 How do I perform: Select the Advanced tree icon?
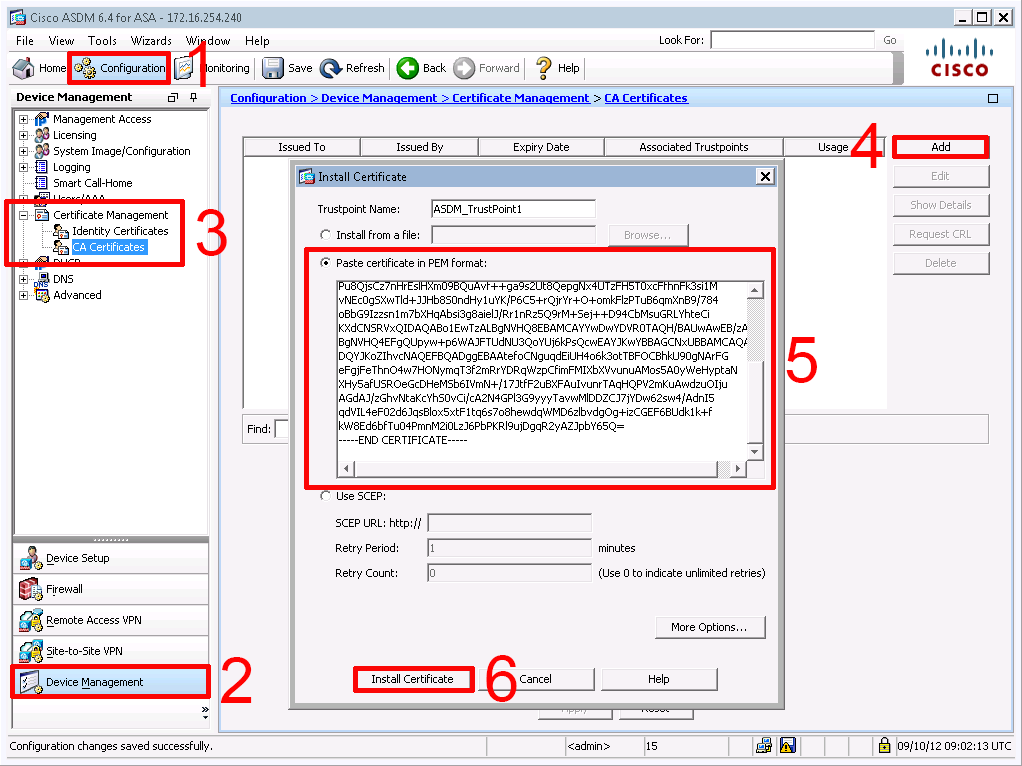pos(42,295)
